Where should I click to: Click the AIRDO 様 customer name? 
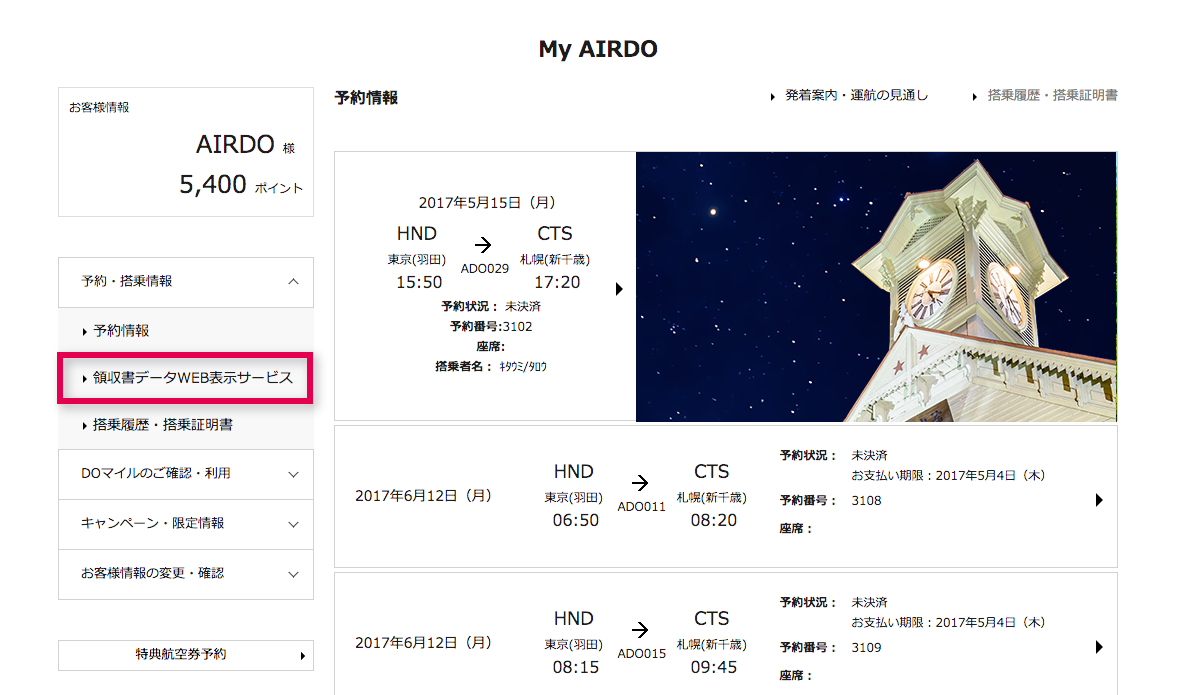click(245, 144)
